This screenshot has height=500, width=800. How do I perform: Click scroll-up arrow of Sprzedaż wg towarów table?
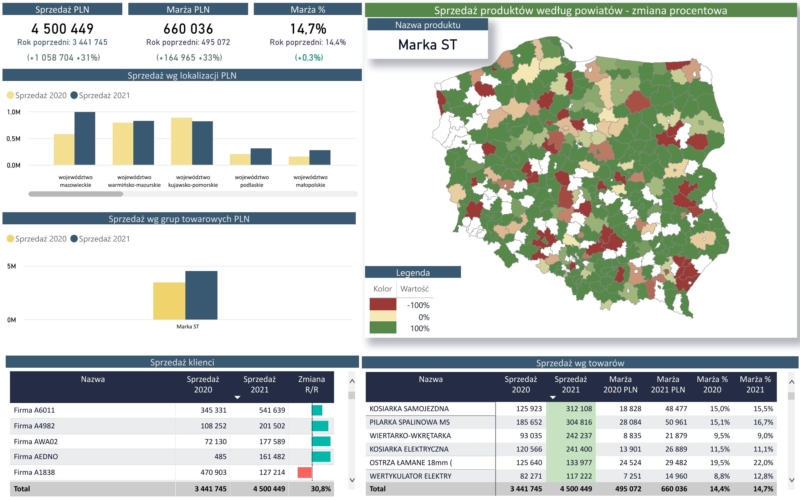791,381
